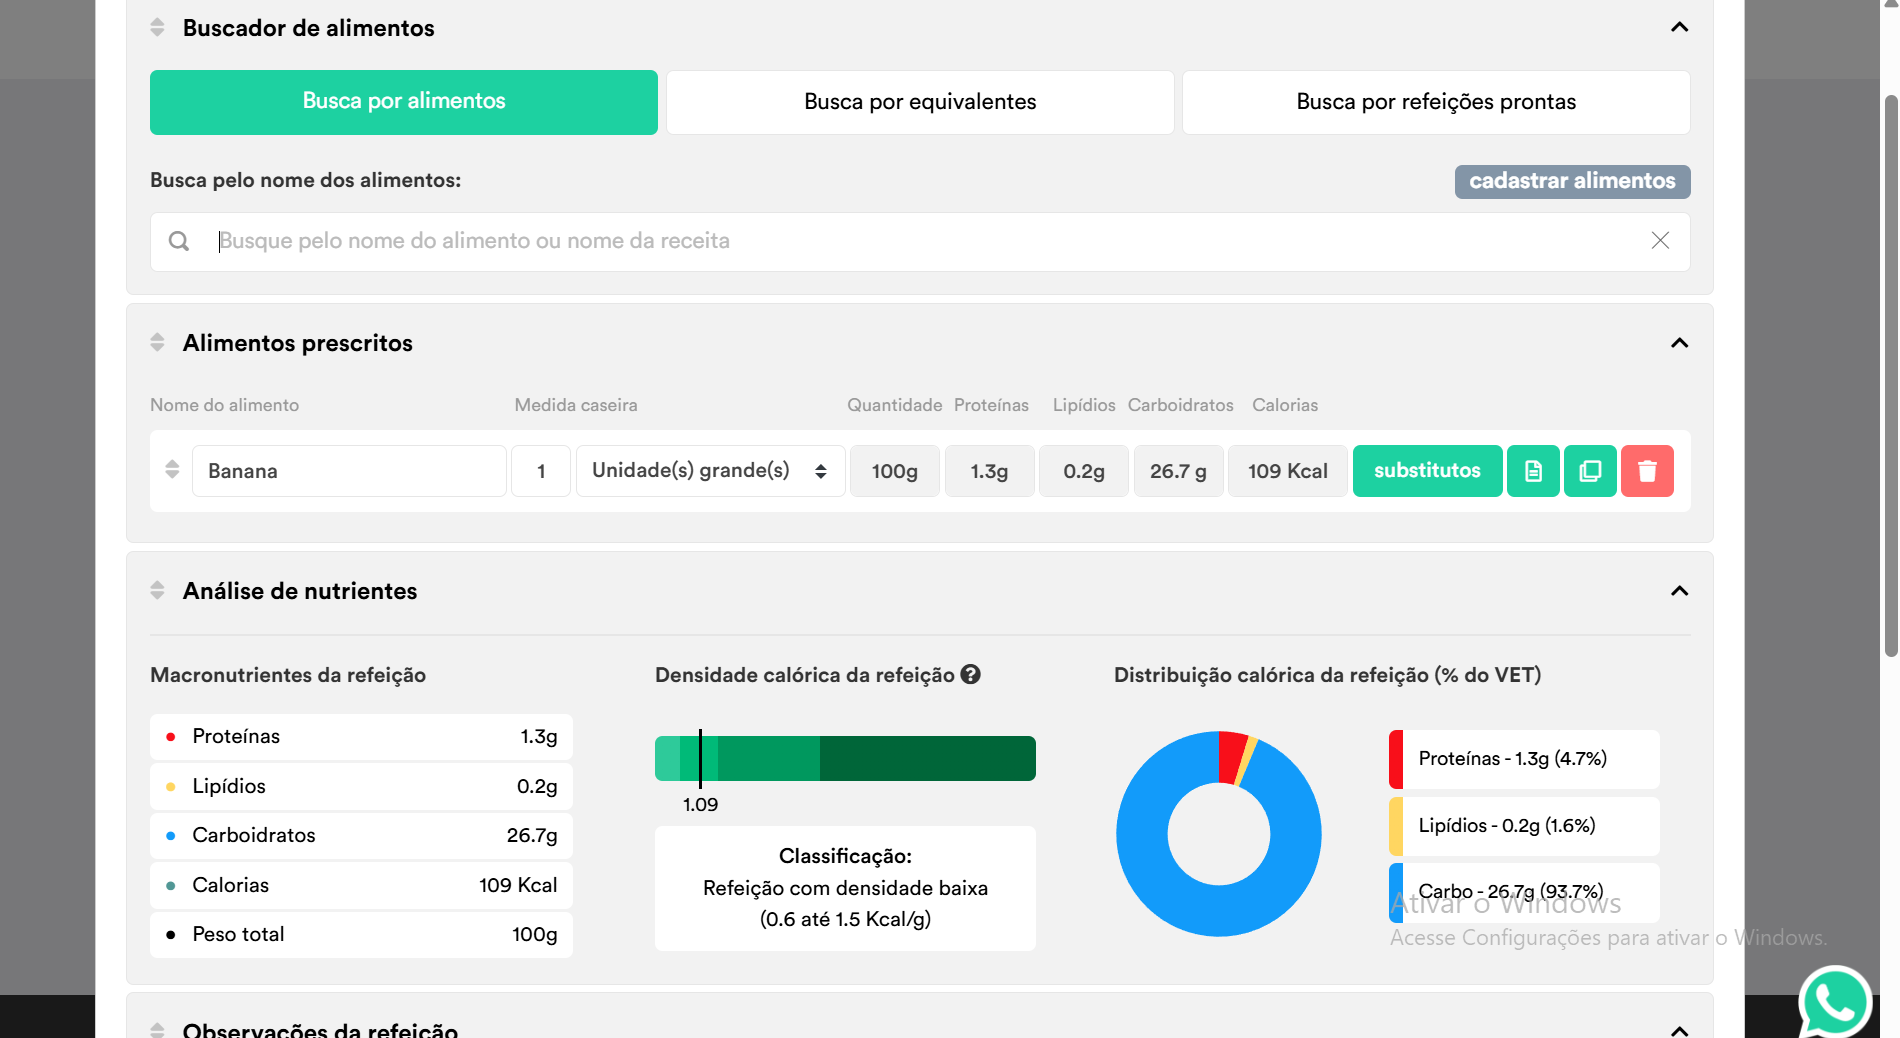Select the Busca por alimentos tab
Image resolution: width=1900 pixels, height=1038 pixels.
404,102
